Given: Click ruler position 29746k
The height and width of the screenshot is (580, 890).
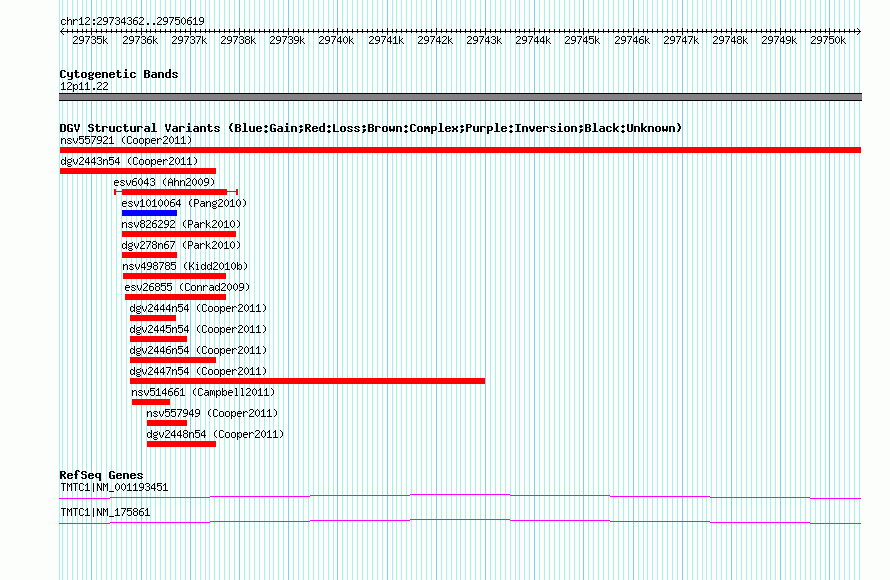Looking at the screenshot, I should pyautogui.click(x=632, y=40).
